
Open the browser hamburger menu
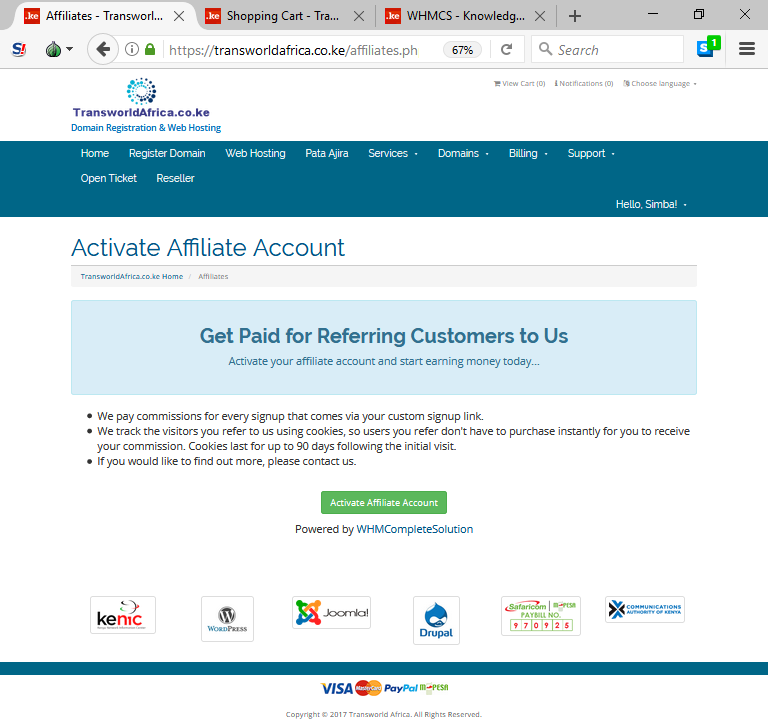[746, 49]
